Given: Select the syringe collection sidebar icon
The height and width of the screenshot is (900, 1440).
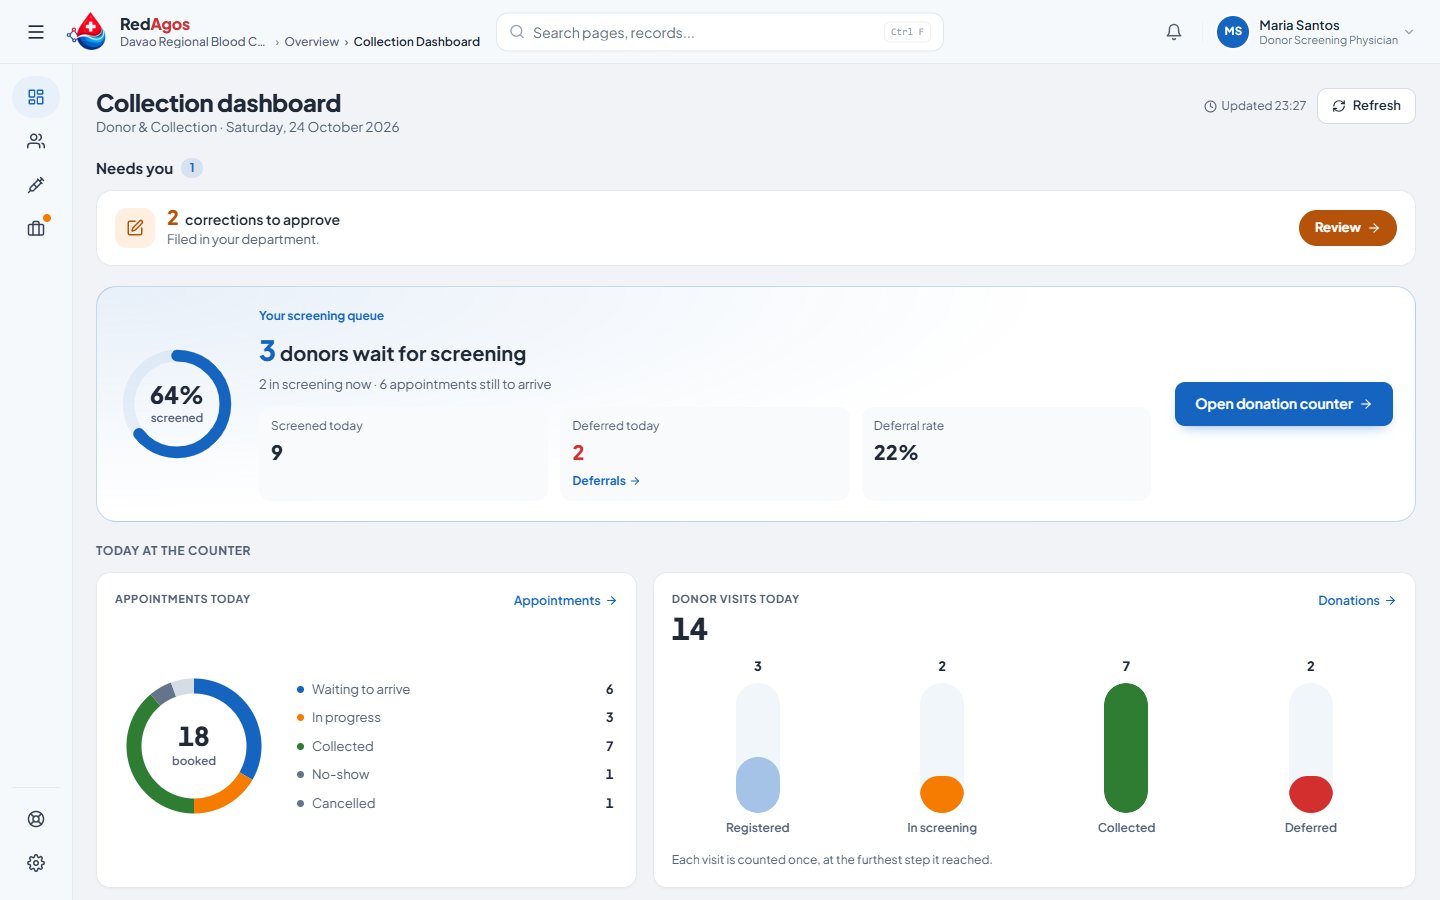Looking at the screenshot, I should pos(36,185).
